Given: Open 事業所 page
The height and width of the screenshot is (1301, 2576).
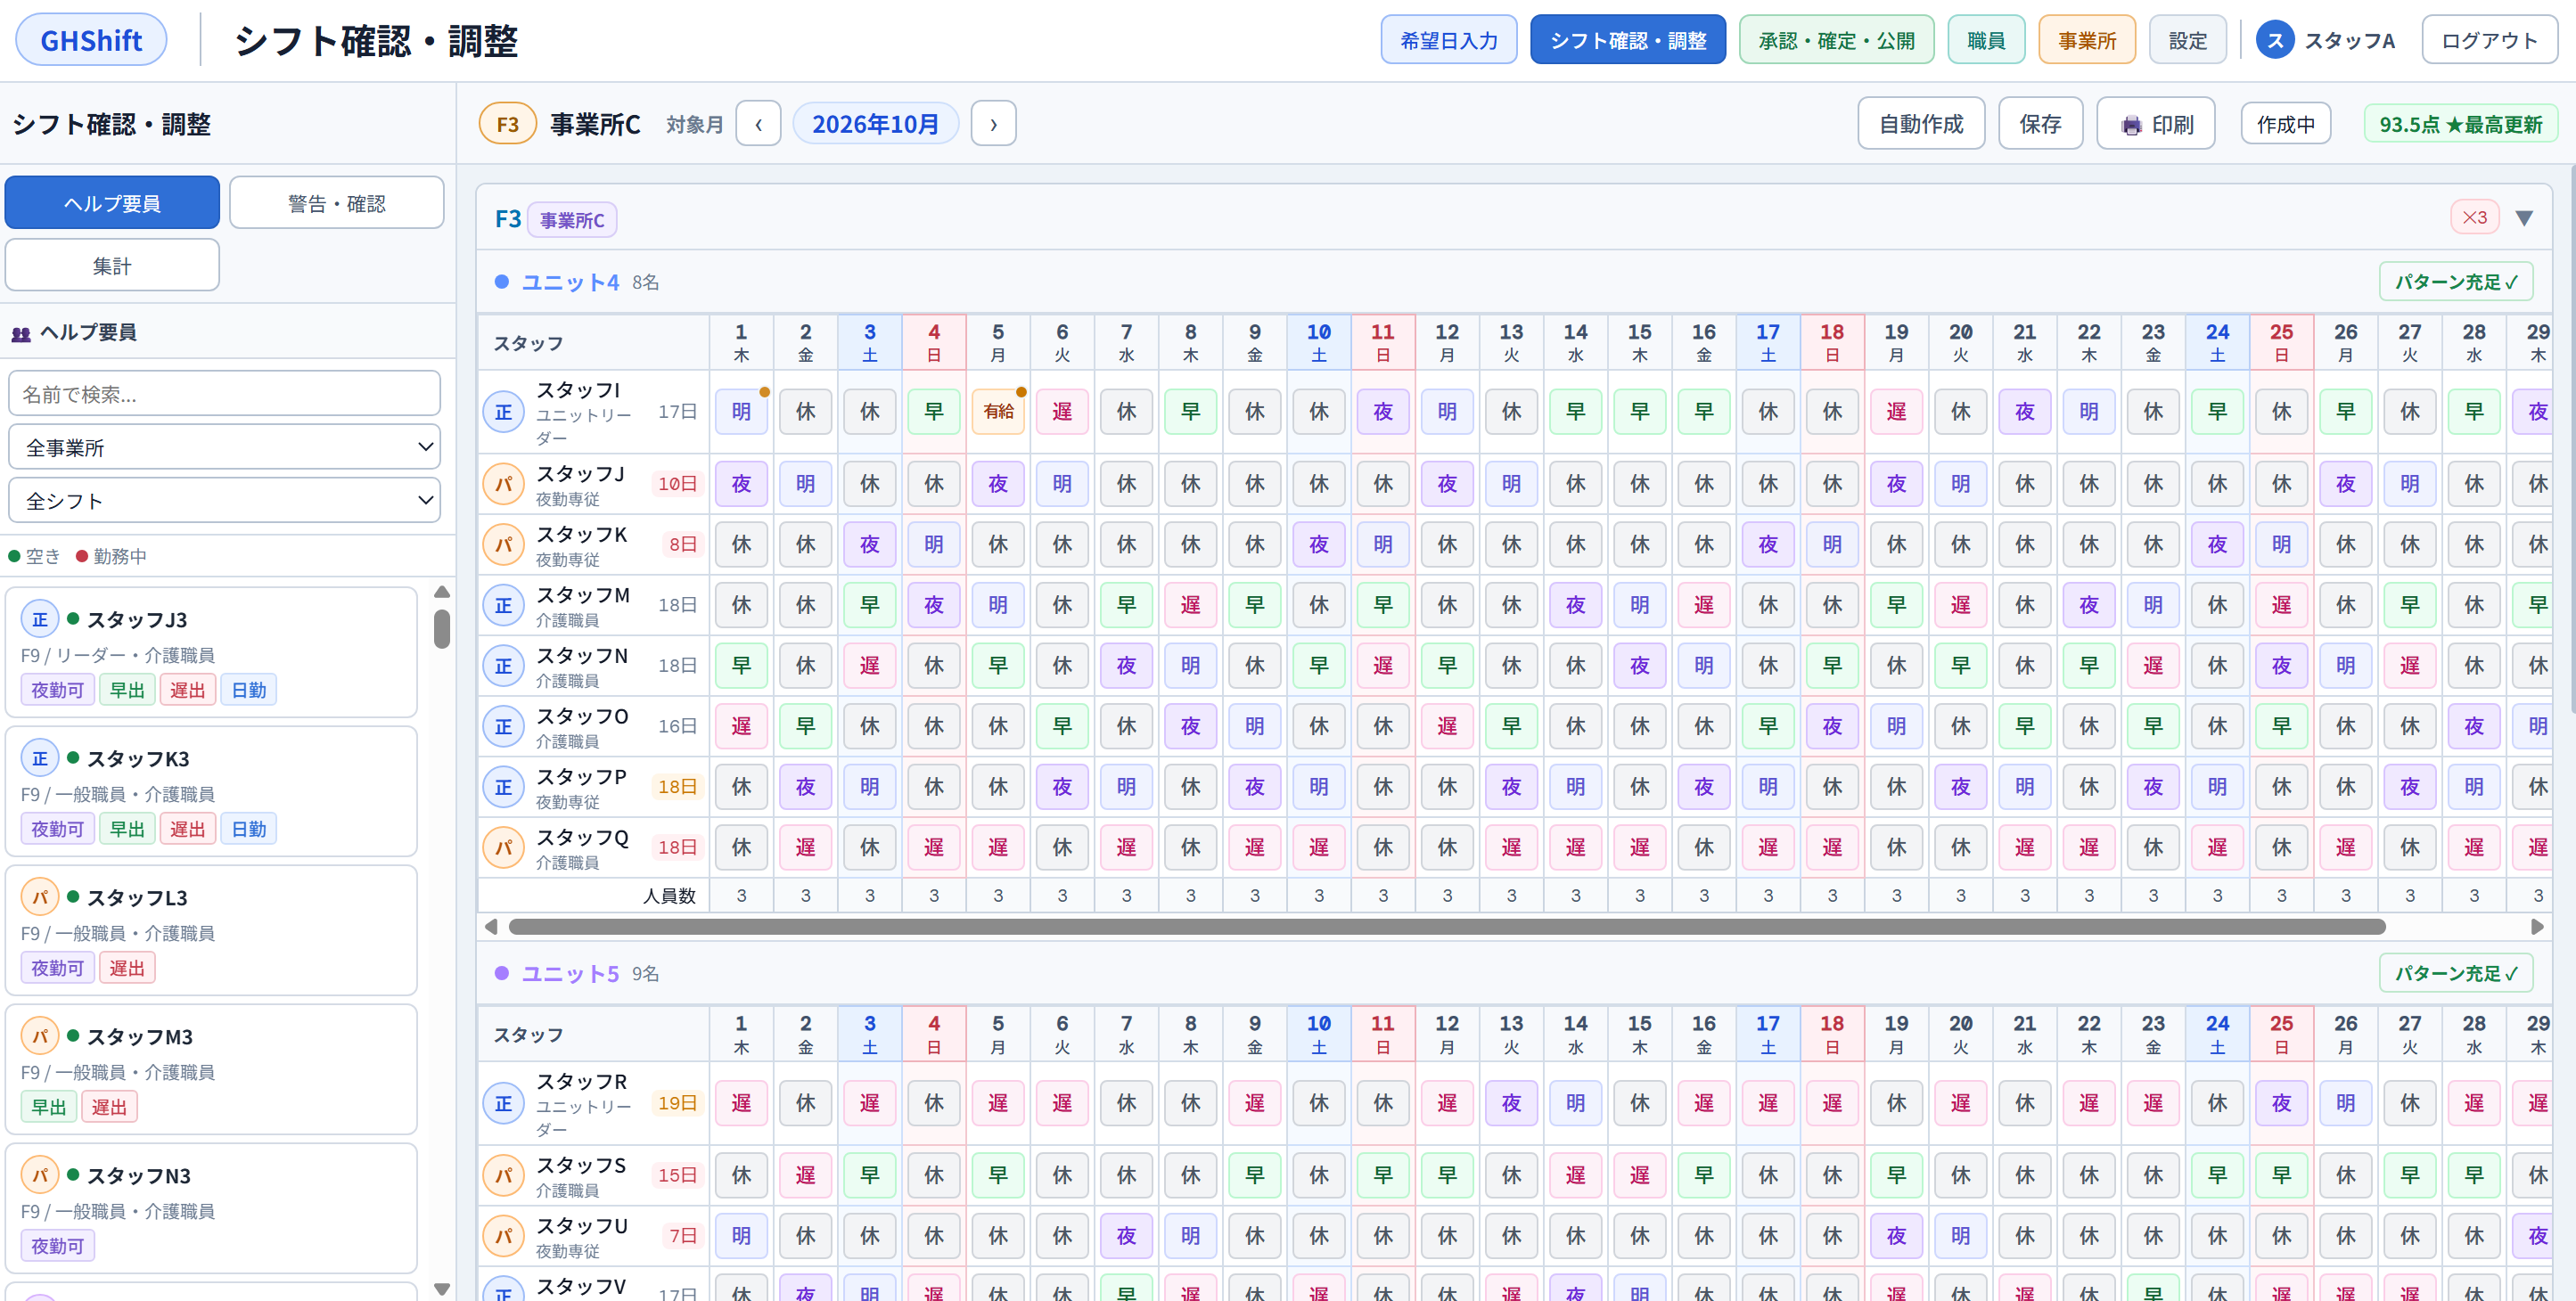Looking at the screenshot, I should tap(2087, 40).
